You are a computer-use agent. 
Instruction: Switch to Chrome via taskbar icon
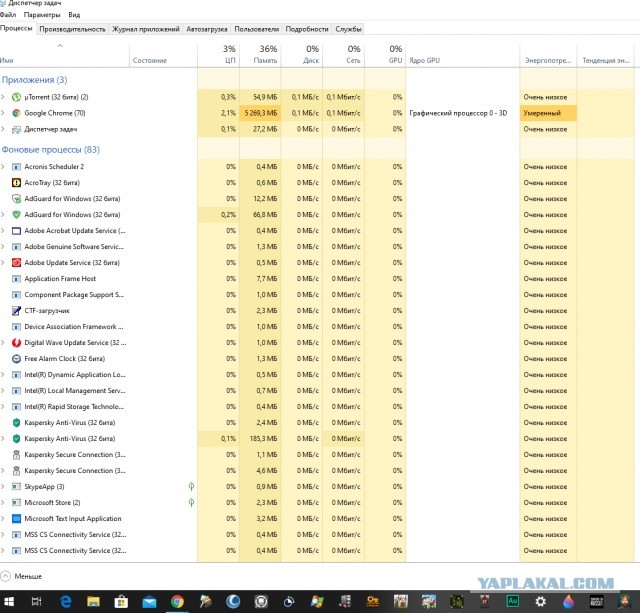(177, 602)
